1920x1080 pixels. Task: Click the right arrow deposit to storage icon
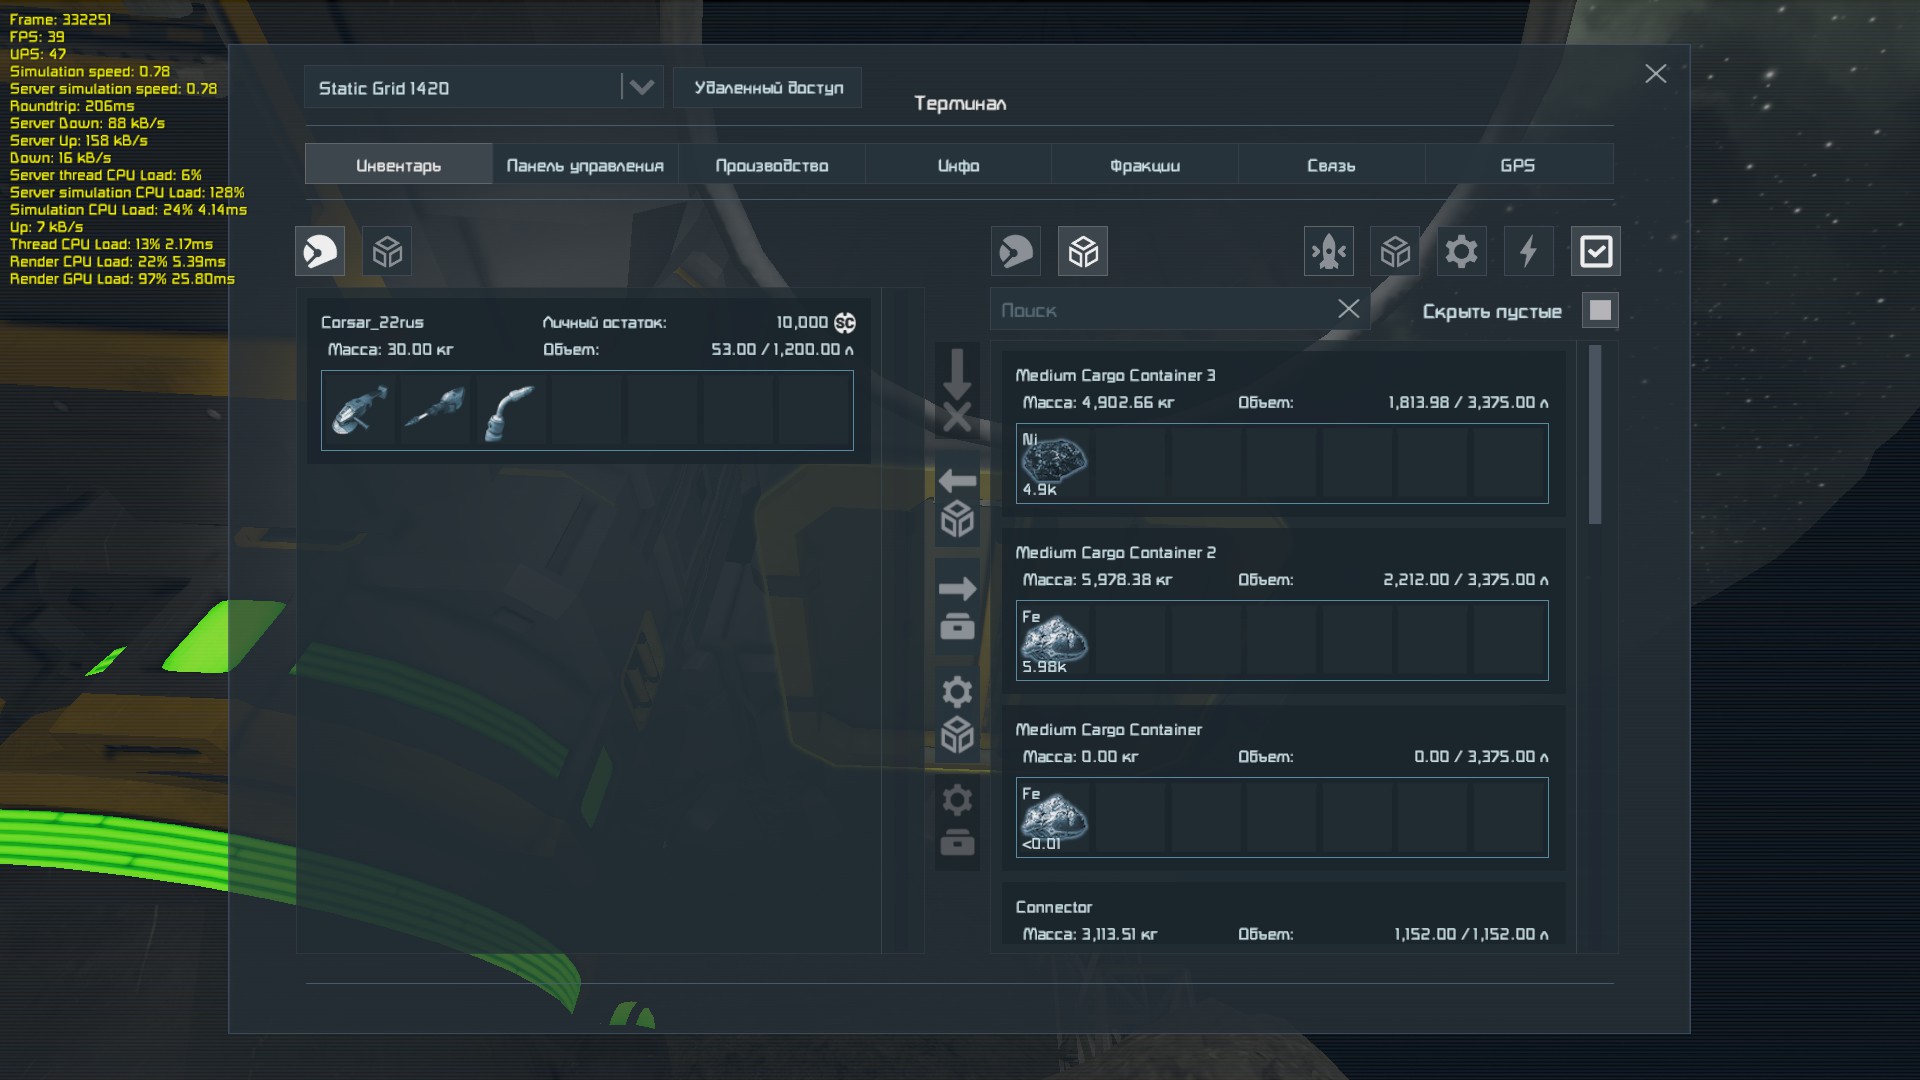[957, 608]
